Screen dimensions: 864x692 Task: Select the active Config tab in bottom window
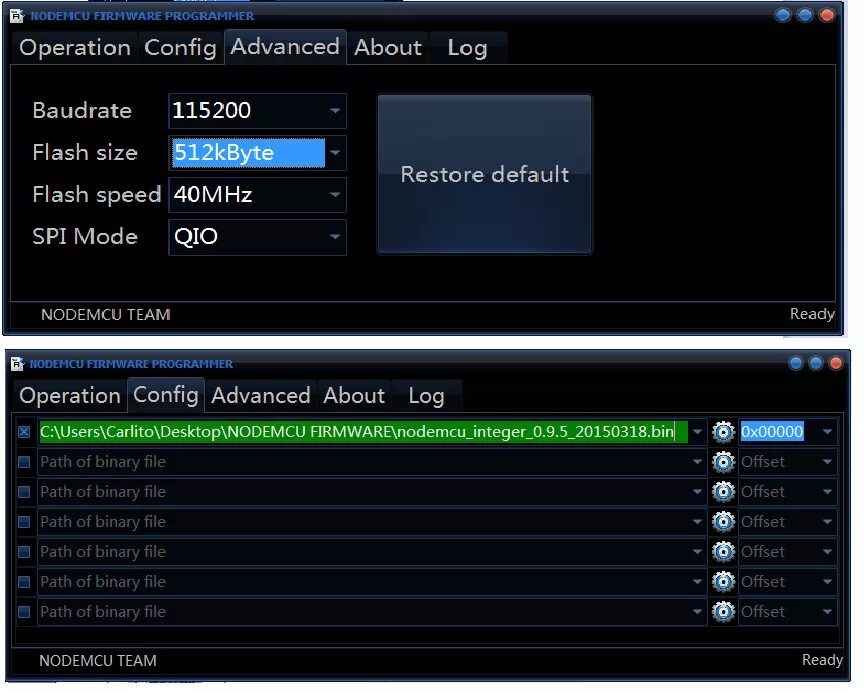pos(166,394)
